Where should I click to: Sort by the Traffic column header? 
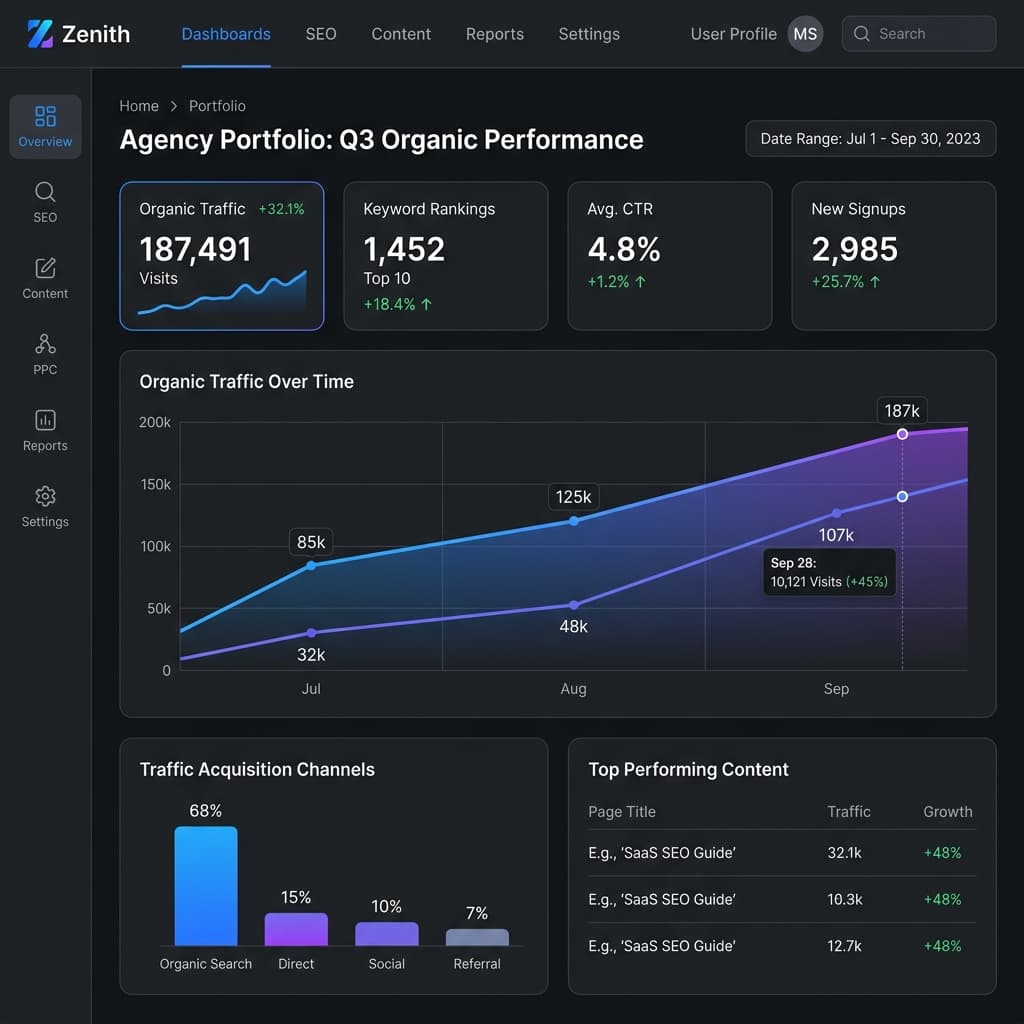[848, 812]
